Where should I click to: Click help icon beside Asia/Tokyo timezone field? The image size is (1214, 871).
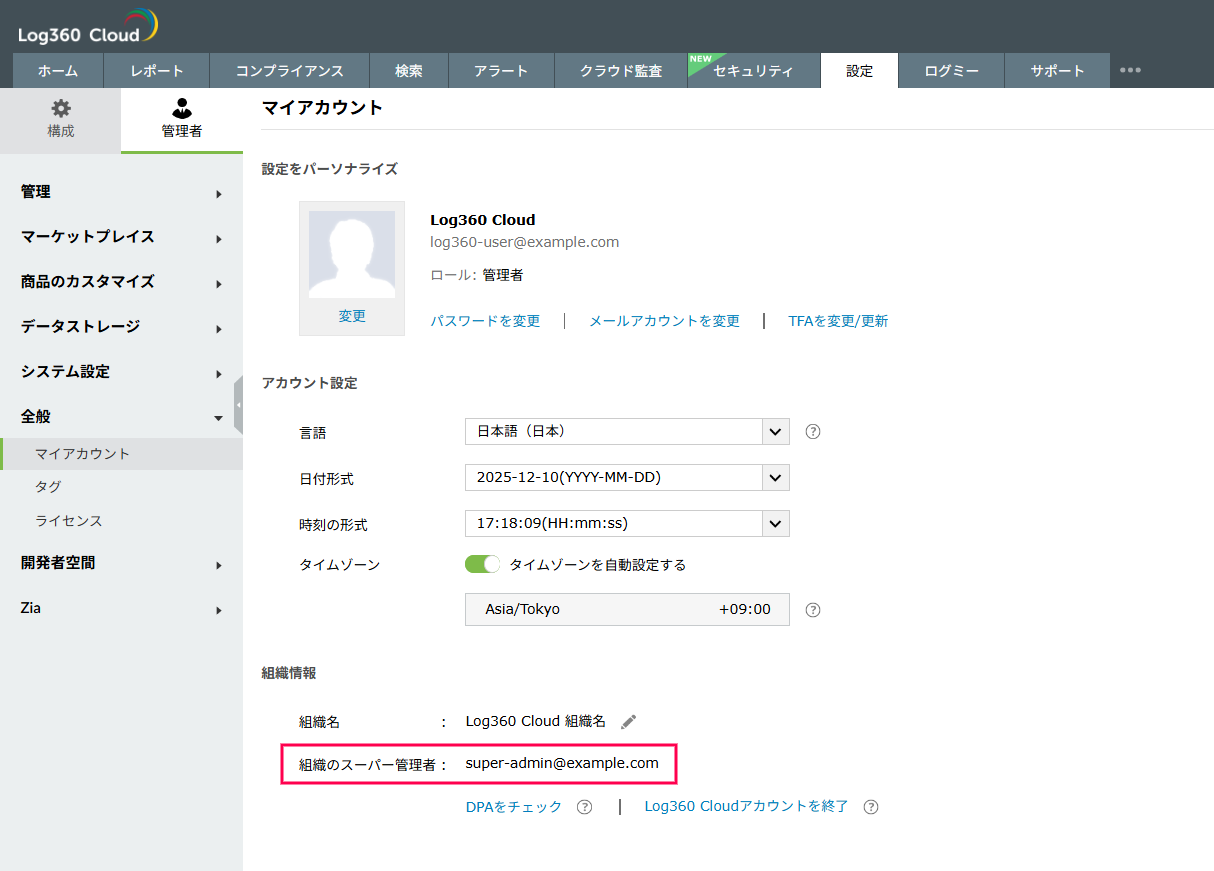(813, 610)
